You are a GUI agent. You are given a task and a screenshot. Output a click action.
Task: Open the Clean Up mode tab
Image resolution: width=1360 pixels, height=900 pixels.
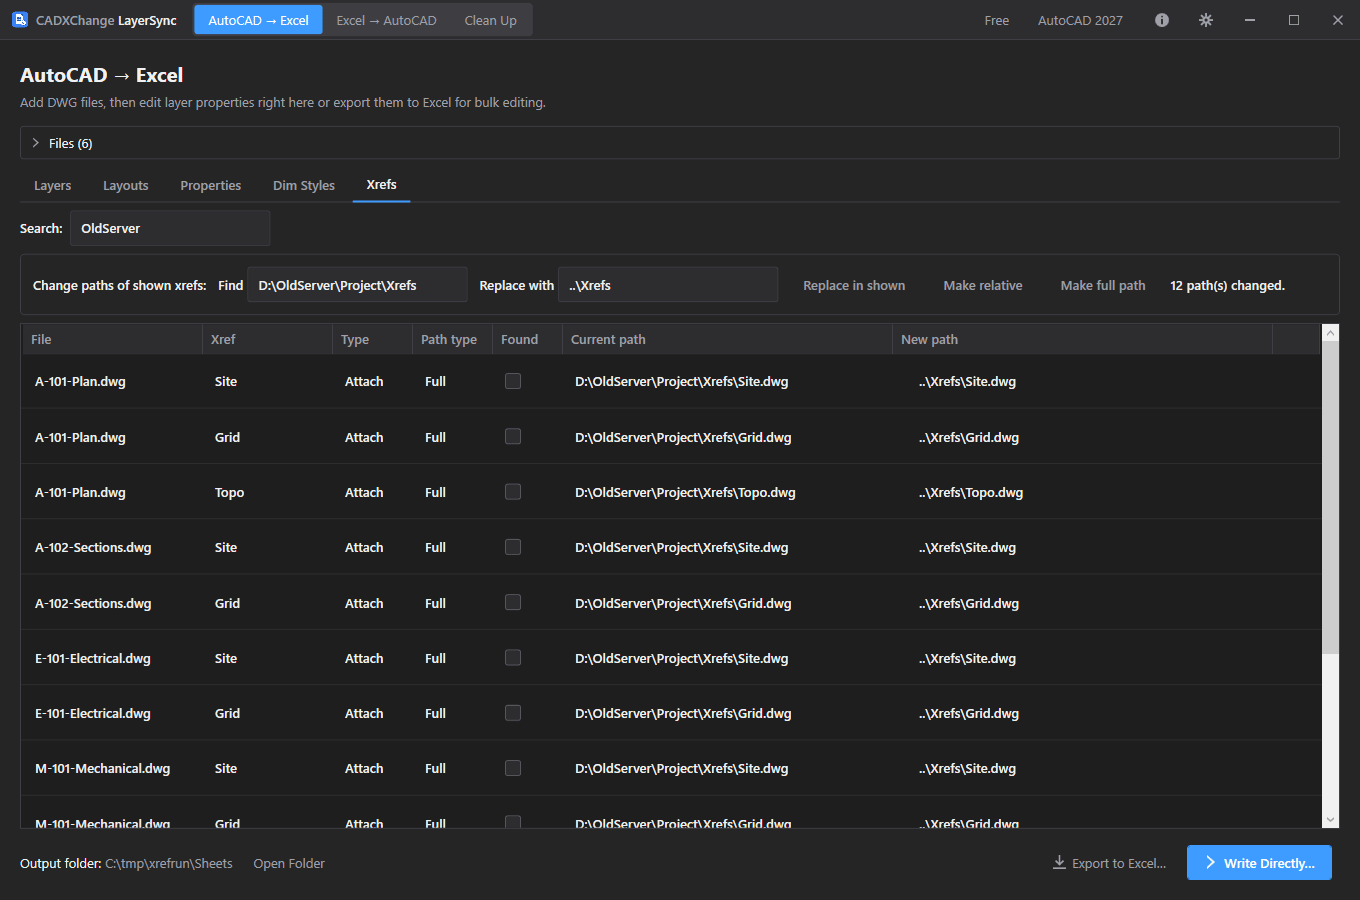coord(491,20)
